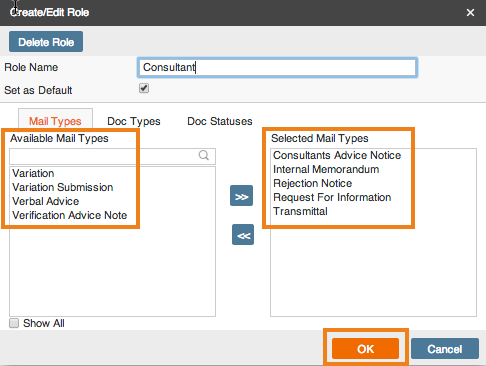Image resolution: width=486 pixels, height=366 pixels.
Task: Select the Mail Types tab
Action: tap(55, 121)
